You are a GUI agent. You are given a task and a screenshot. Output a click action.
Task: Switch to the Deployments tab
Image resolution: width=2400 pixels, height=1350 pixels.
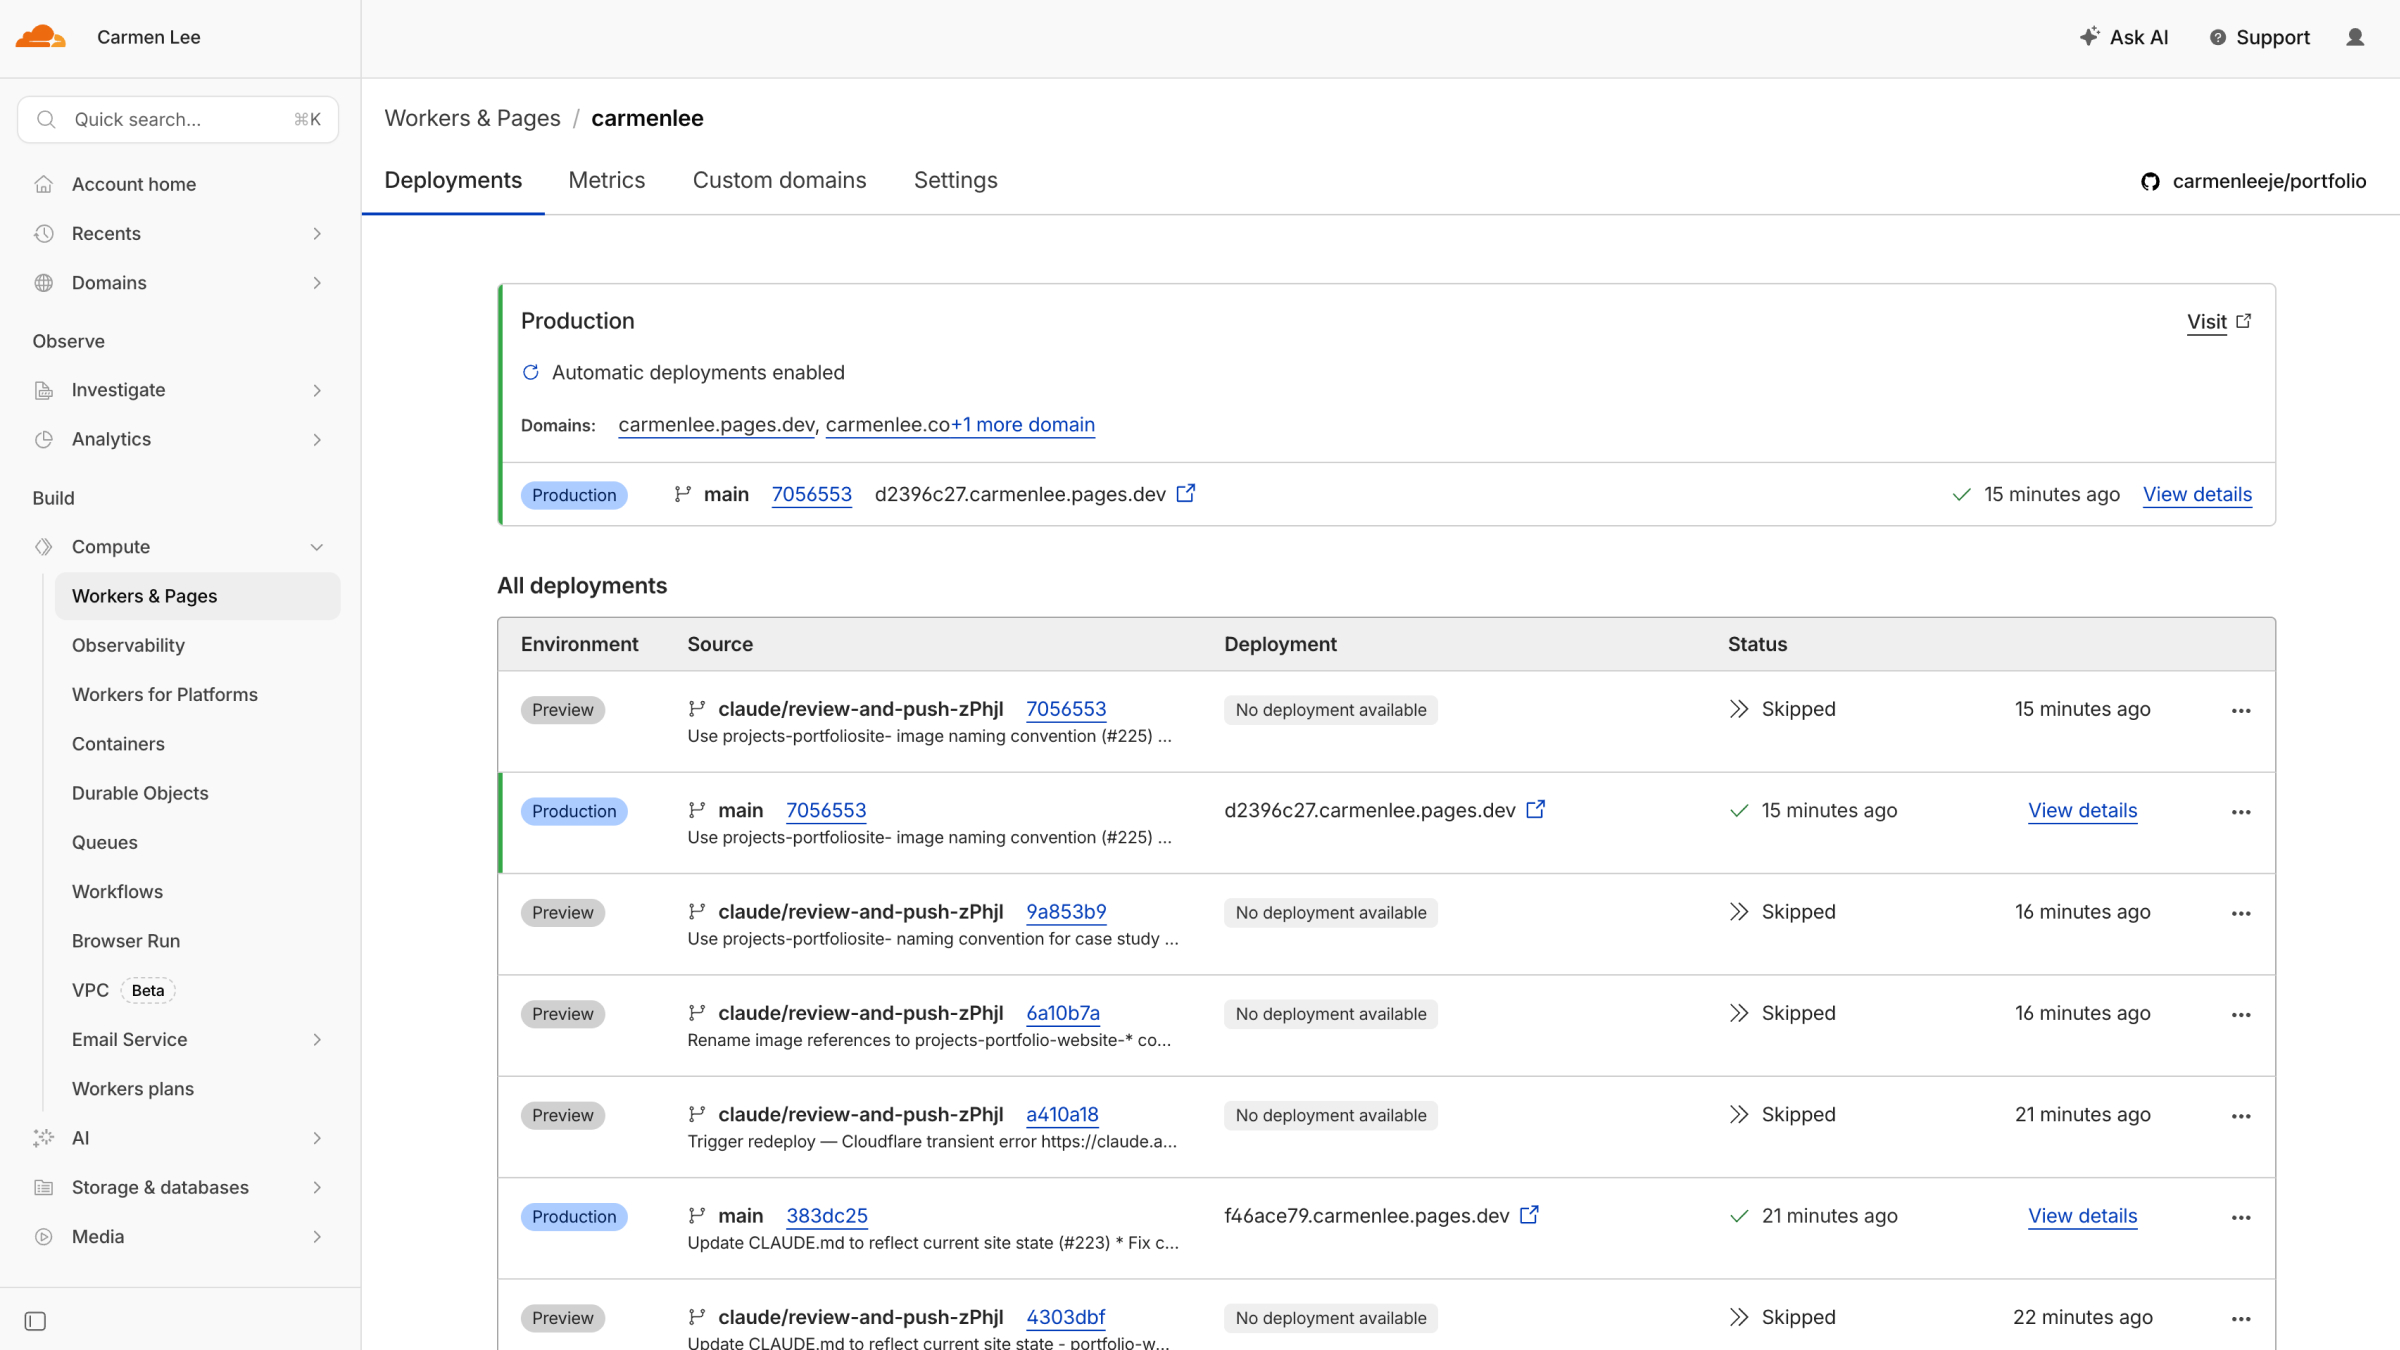pyautogui.click(x=453, y=180)
